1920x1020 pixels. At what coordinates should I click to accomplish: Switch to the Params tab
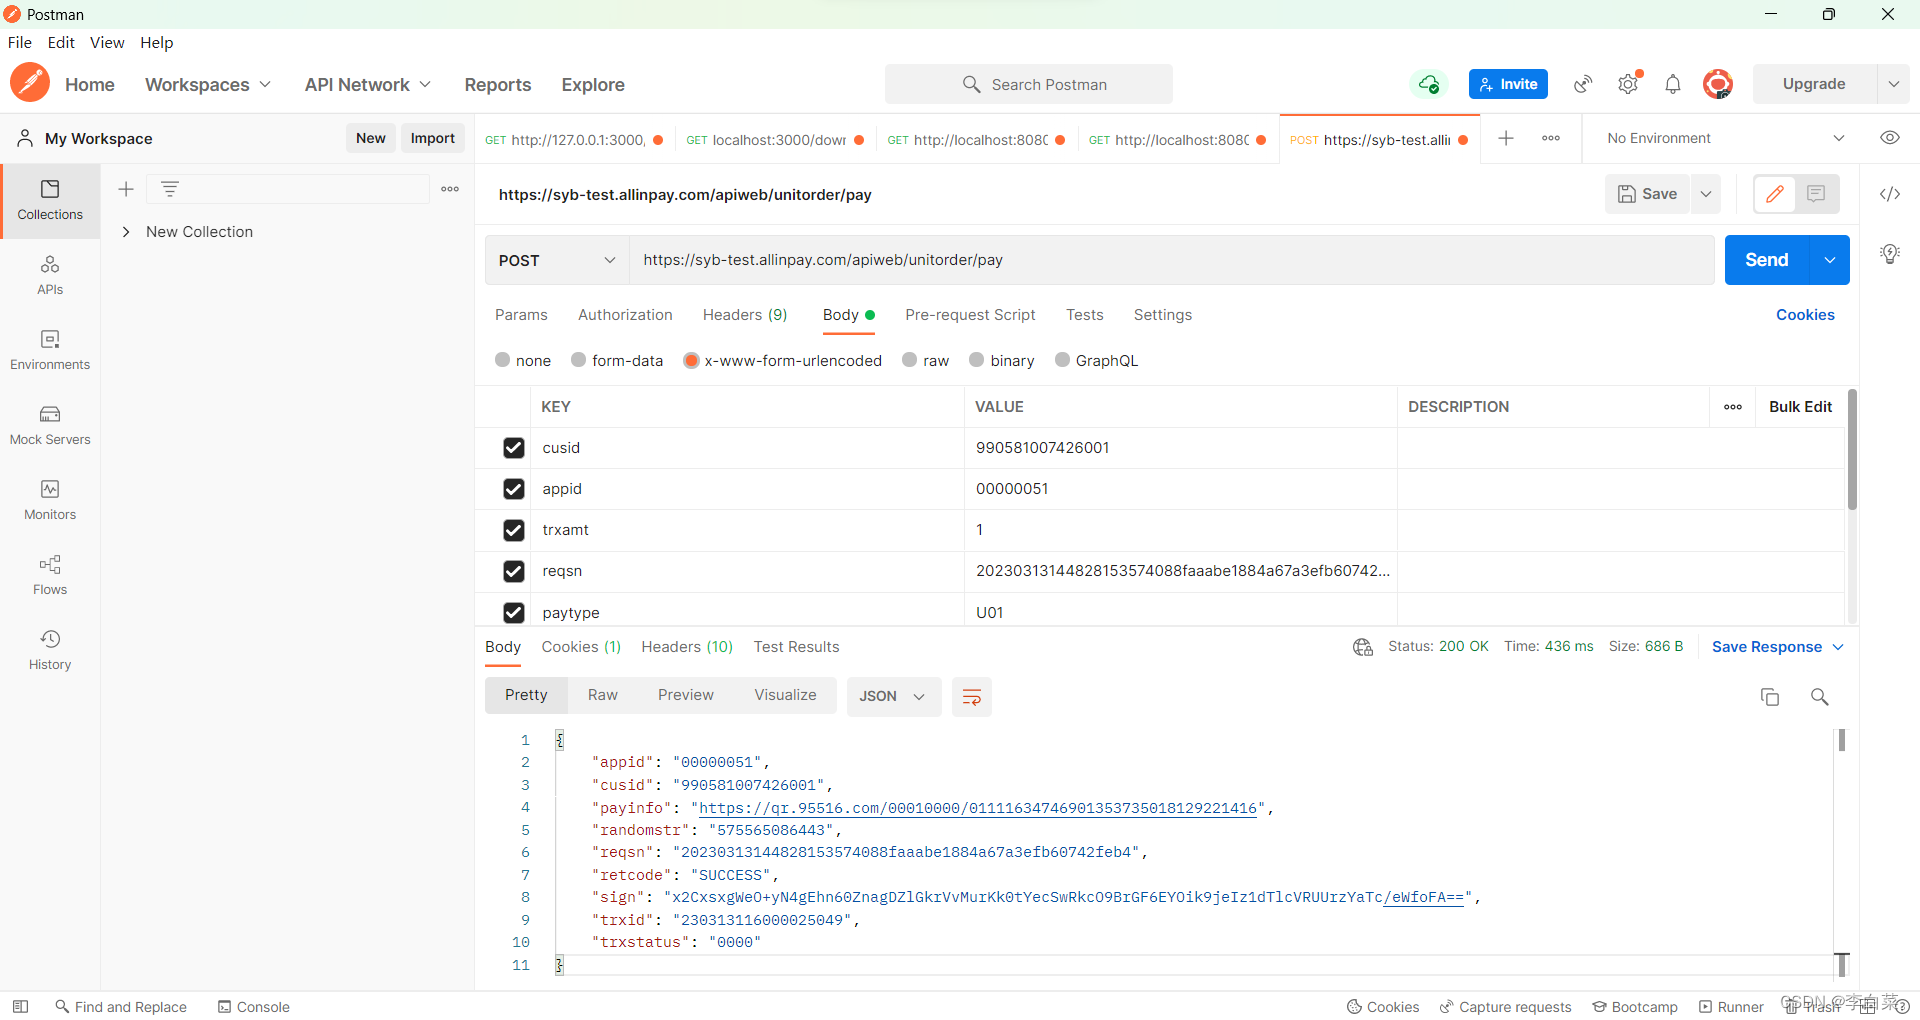(521, 315)
